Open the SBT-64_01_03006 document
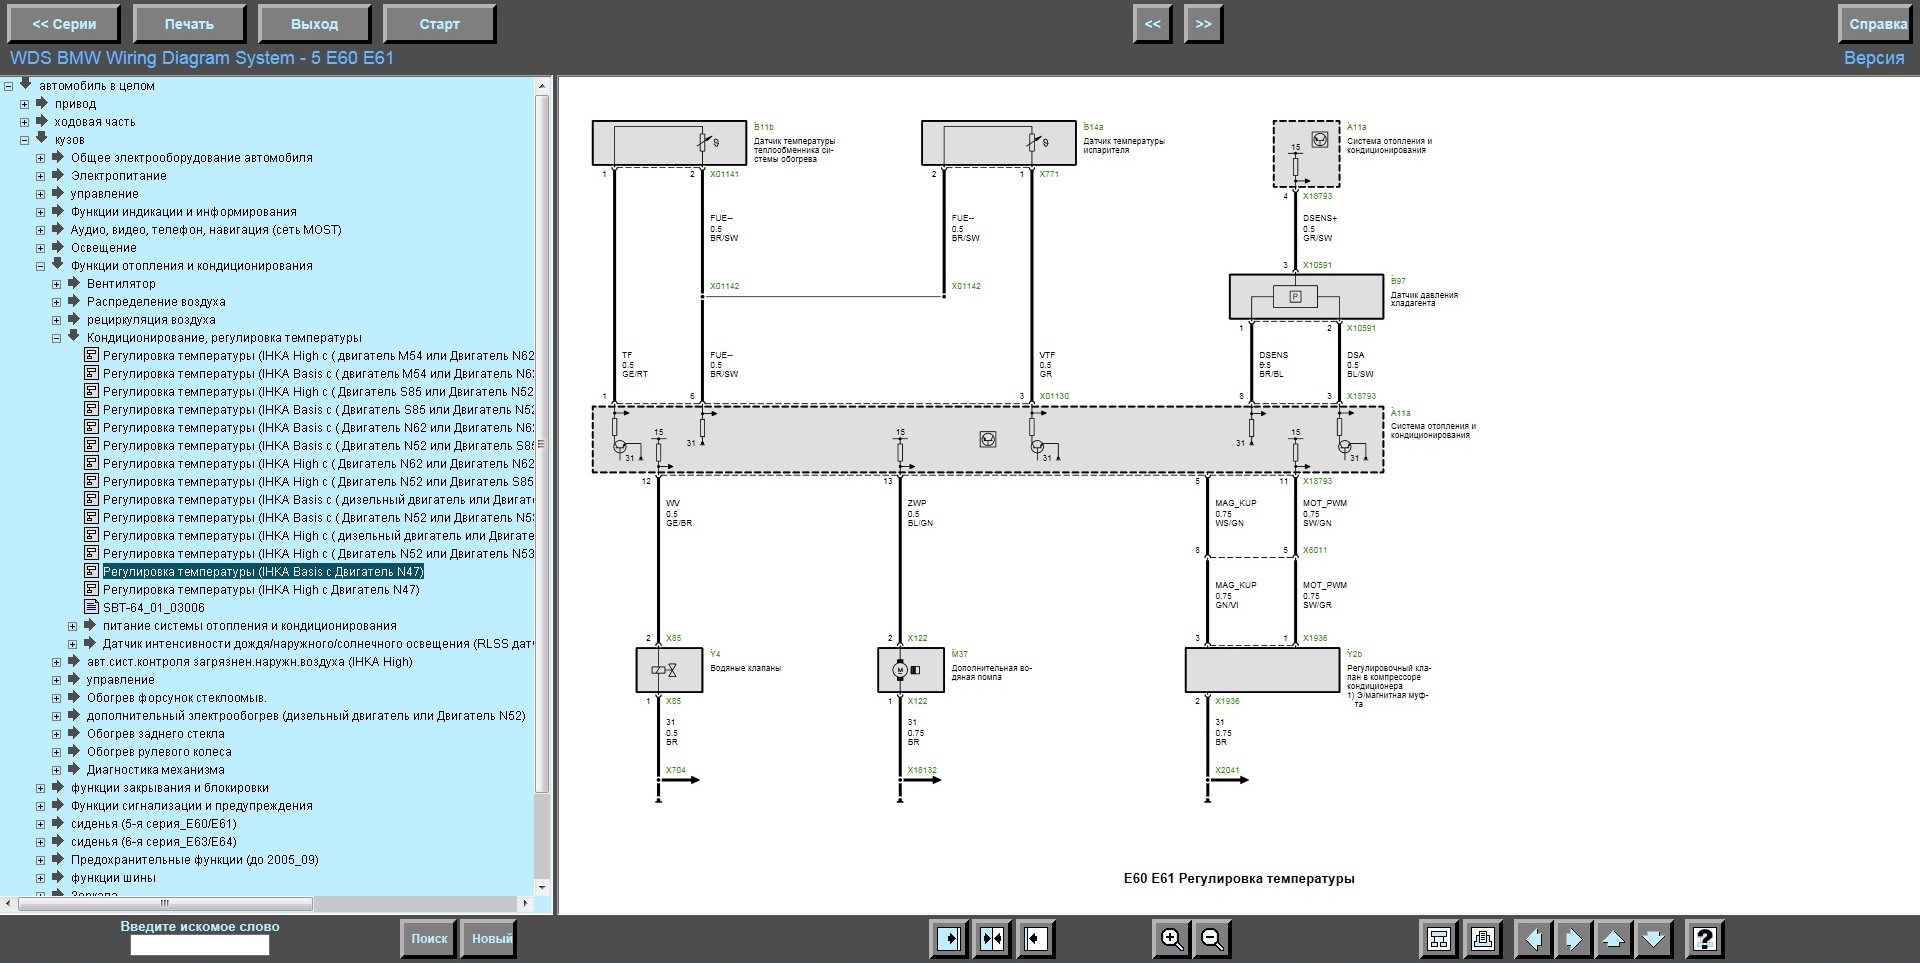 tap(153, 608)
